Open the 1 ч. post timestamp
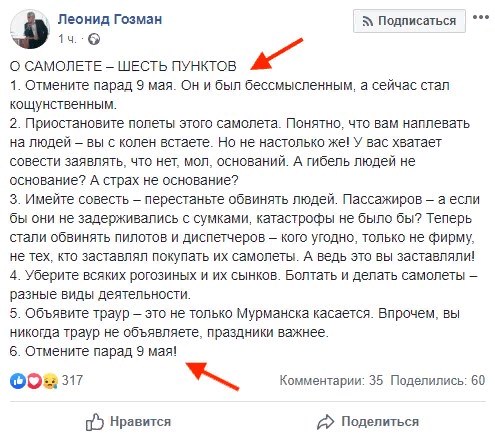495x438 pixels. (67, 39)
